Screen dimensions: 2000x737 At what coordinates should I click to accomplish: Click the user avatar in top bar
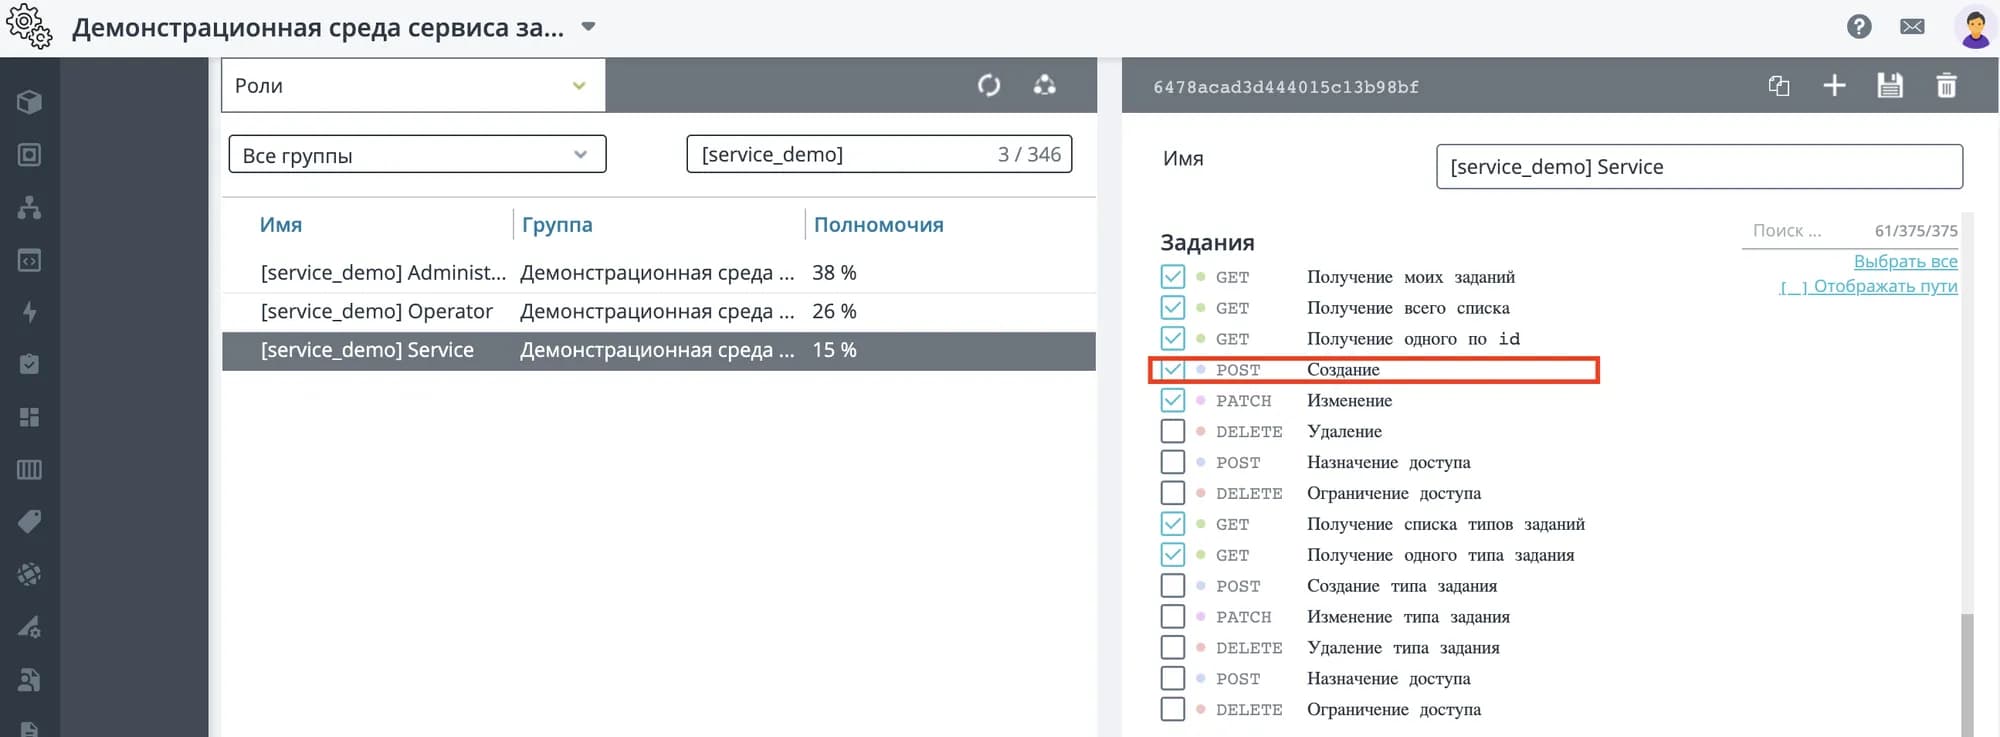pyautogui.click(x=1974, y=27)
